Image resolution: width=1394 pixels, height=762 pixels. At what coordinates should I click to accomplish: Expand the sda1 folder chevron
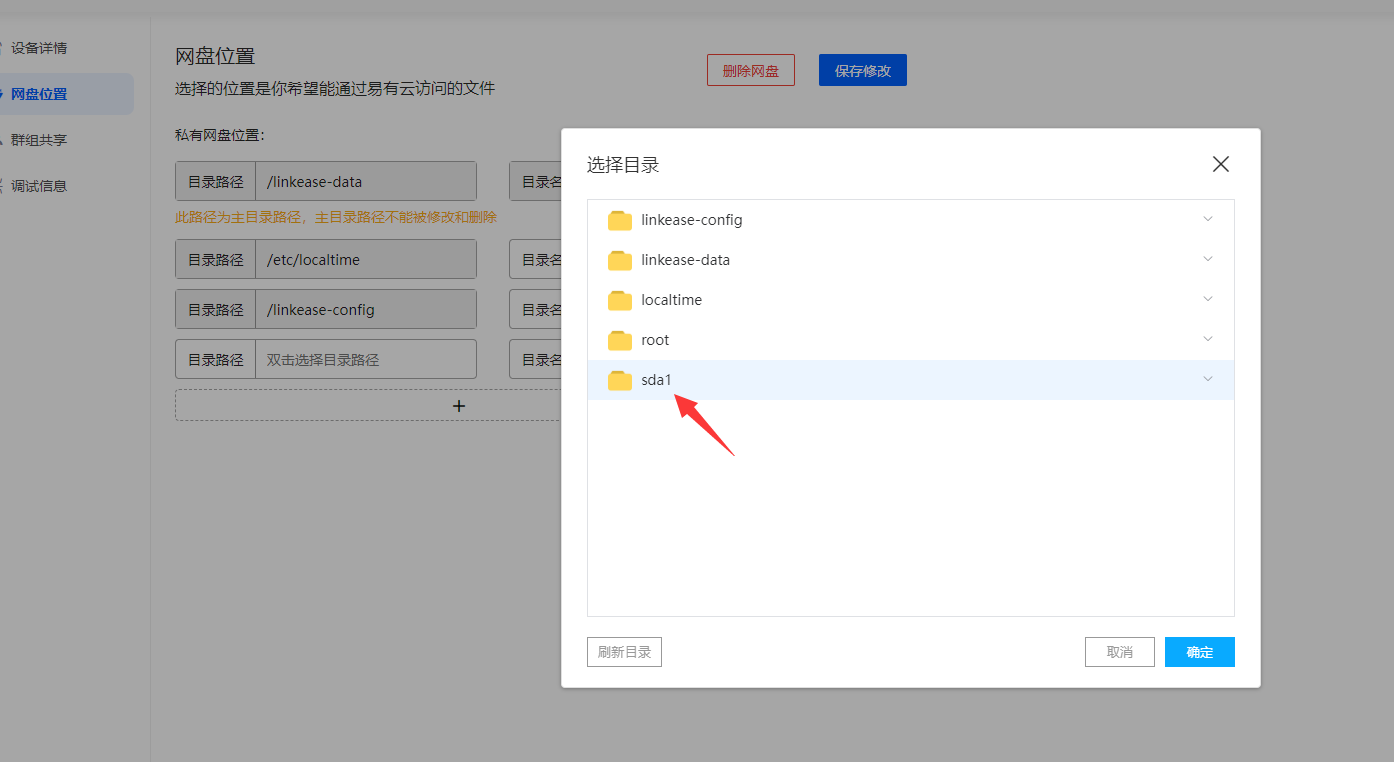coord(1207,379)
